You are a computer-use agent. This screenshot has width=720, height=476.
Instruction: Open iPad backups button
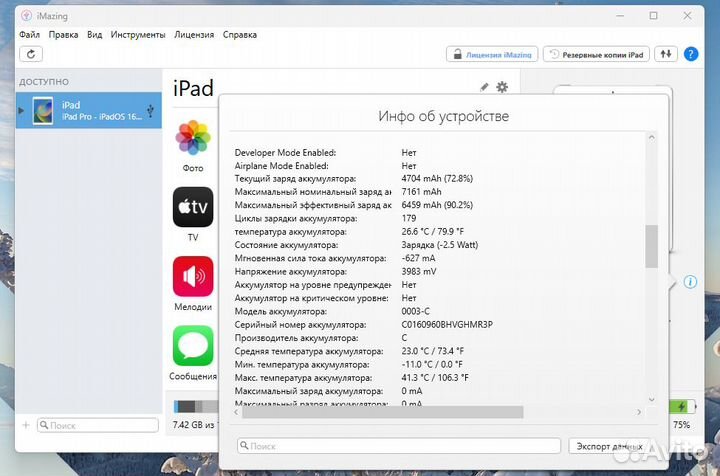pos(596,54)
